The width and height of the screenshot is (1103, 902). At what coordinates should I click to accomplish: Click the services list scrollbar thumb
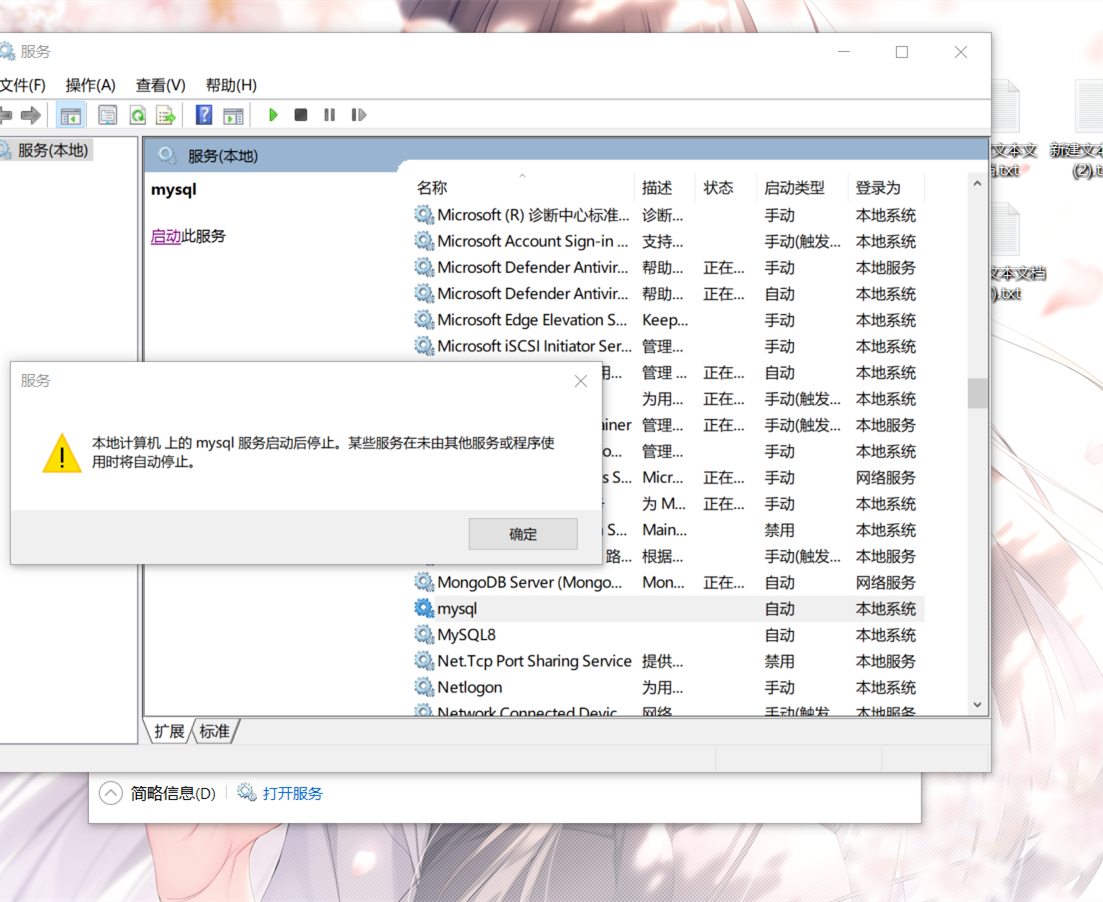tap(977, 393)
